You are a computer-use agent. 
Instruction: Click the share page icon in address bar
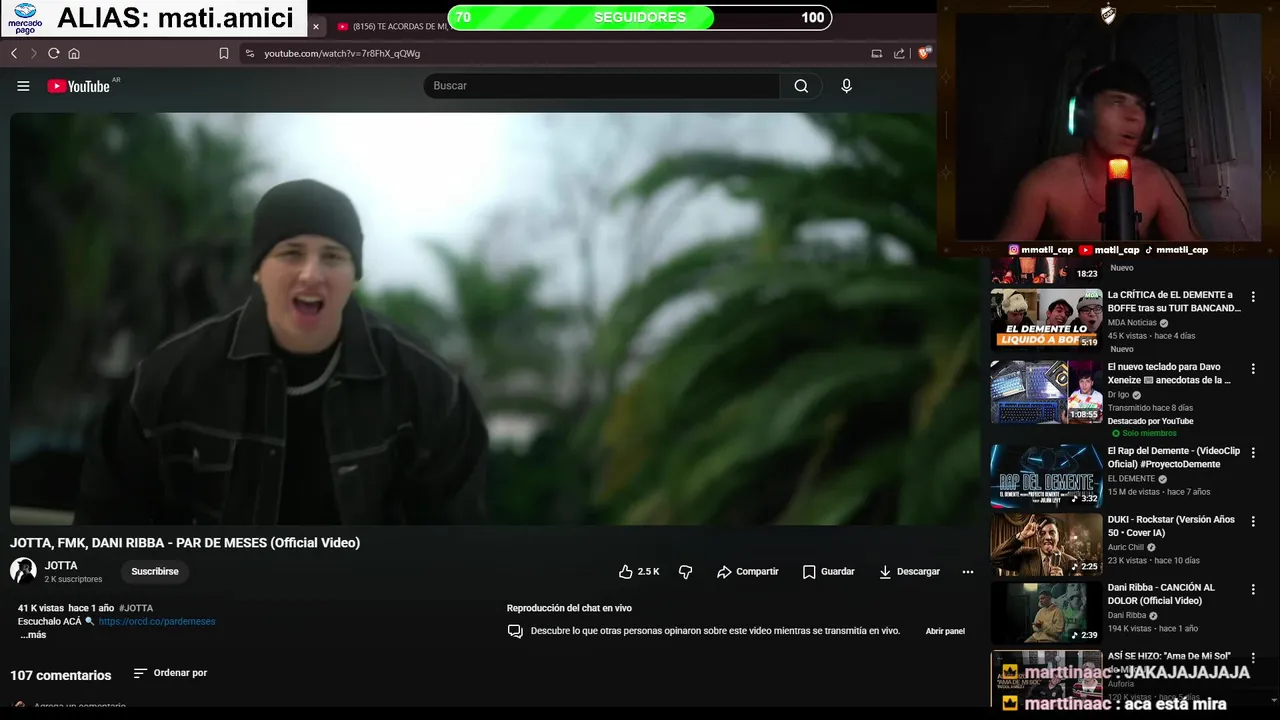click(899, 53)
